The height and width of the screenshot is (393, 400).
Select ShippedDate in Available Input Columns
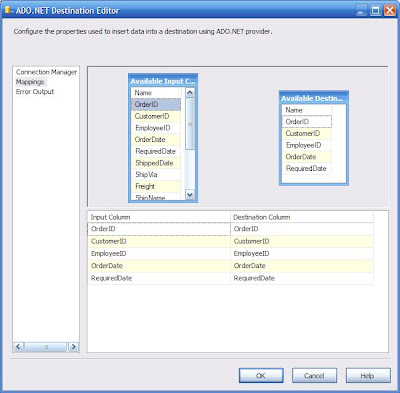pyautogui.click(x=156, y=163)
